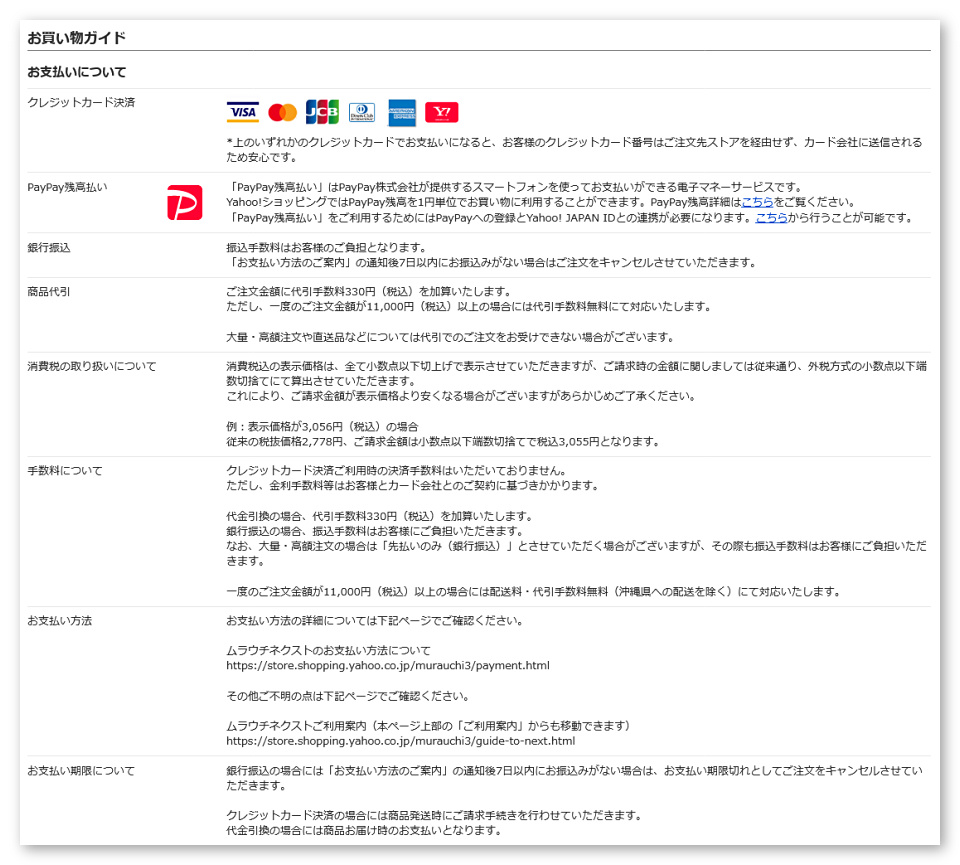Click the American Express logo

pyautogui.click(x=402, y=113)
